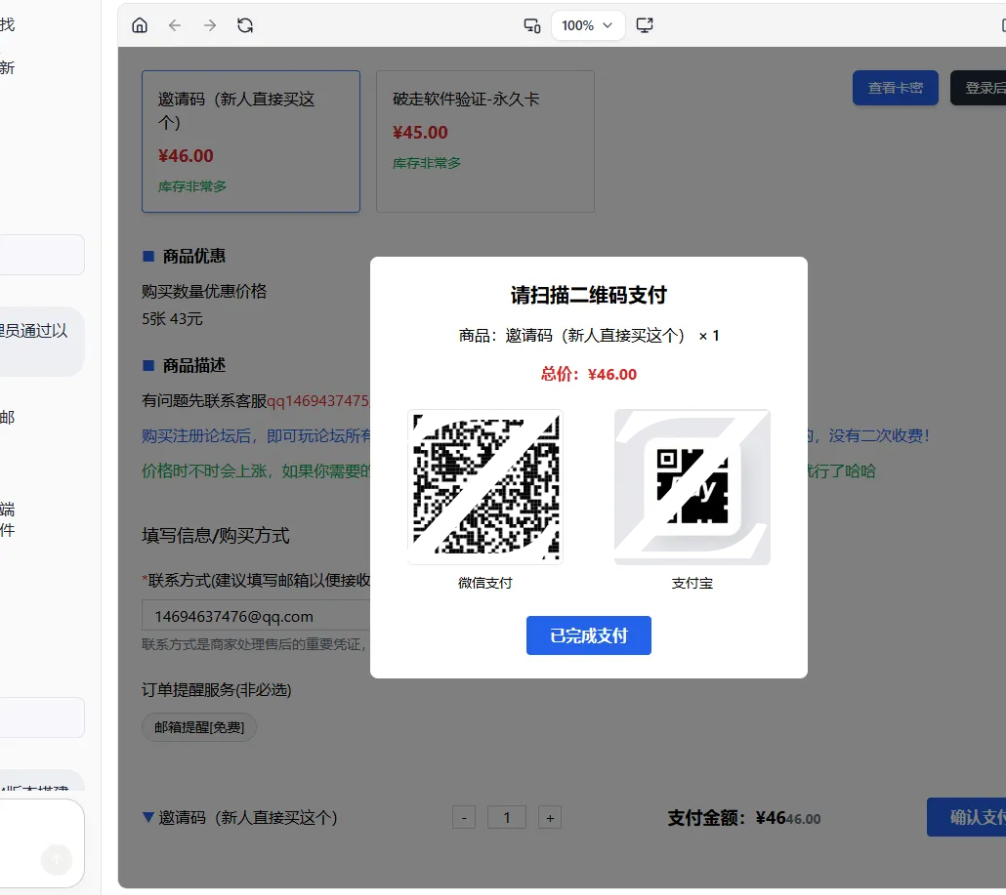Click the browser home icon
The image size is (1006, 895).
139,26
